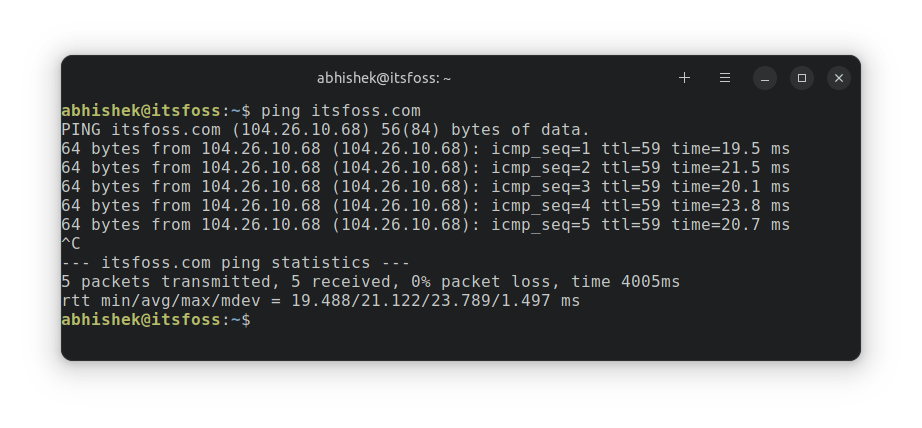Open a new terminal tab with plus icon
The image size is (922, 428).
(684, 78)
